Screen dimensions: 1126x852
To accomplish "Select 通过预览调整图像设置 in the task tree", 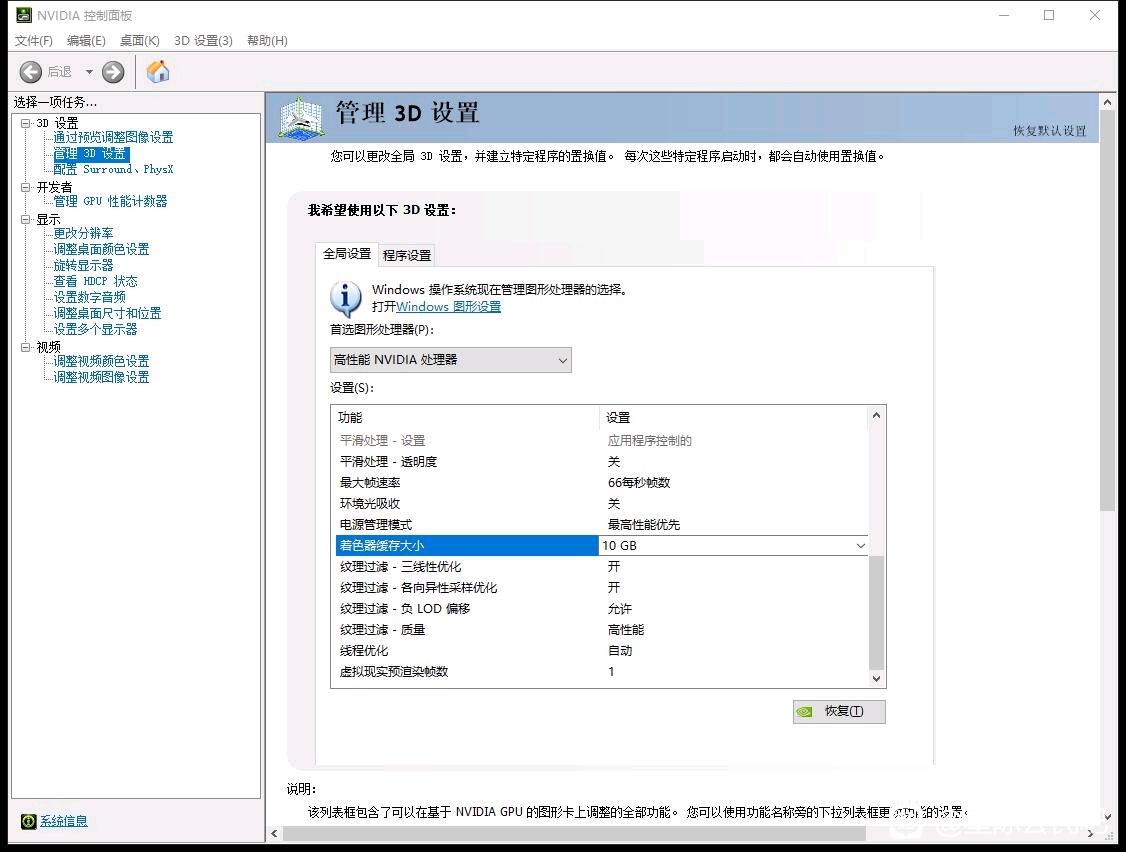I will 113,137.
